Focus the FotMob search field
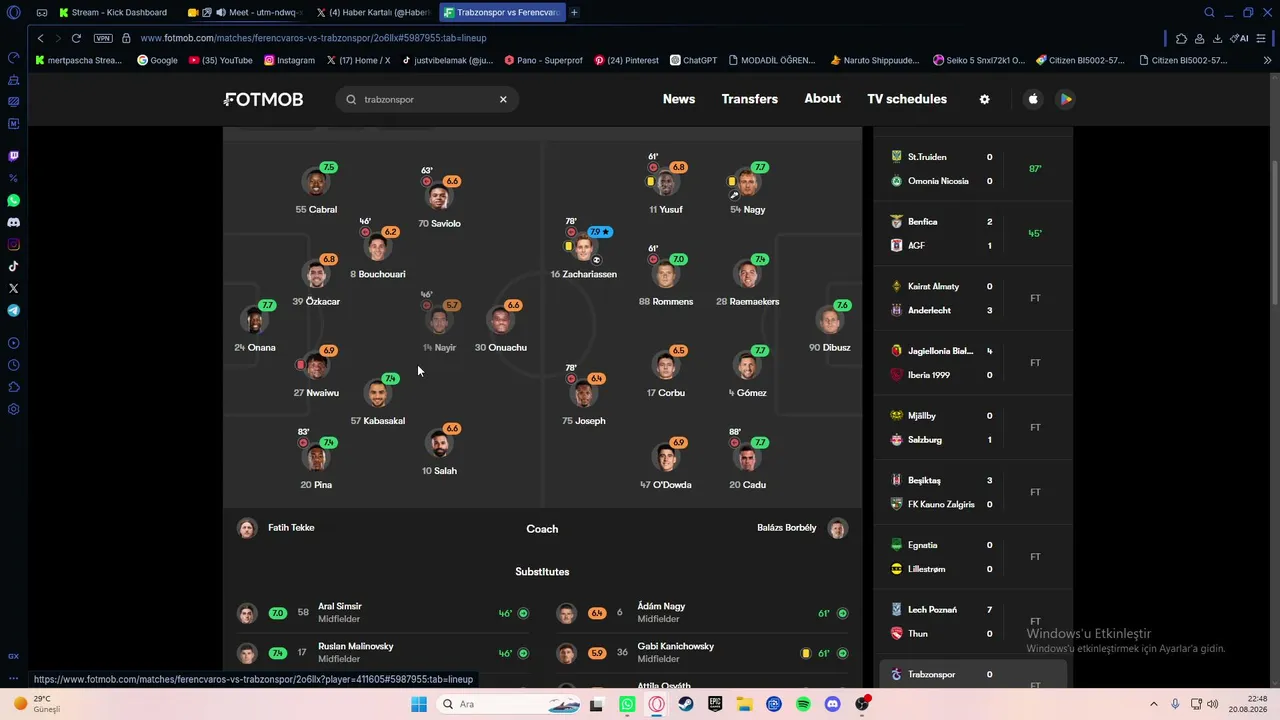Image resolution: width=1280 pixels, height=720 pixels. tap(425, 99)
